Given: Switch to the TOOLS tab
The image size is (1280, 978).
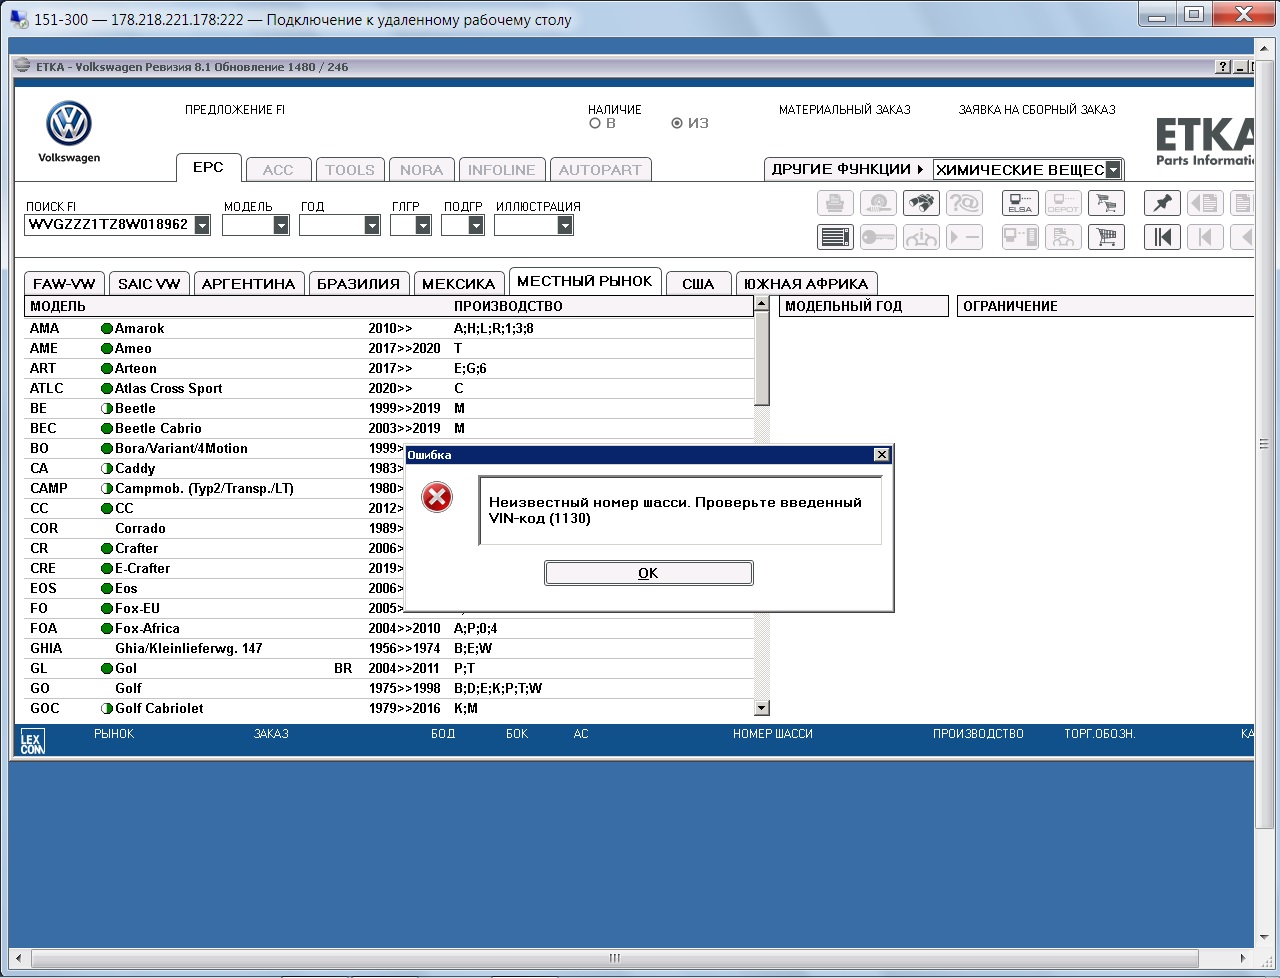Looking at the screenshot, I should pos(350,170).
